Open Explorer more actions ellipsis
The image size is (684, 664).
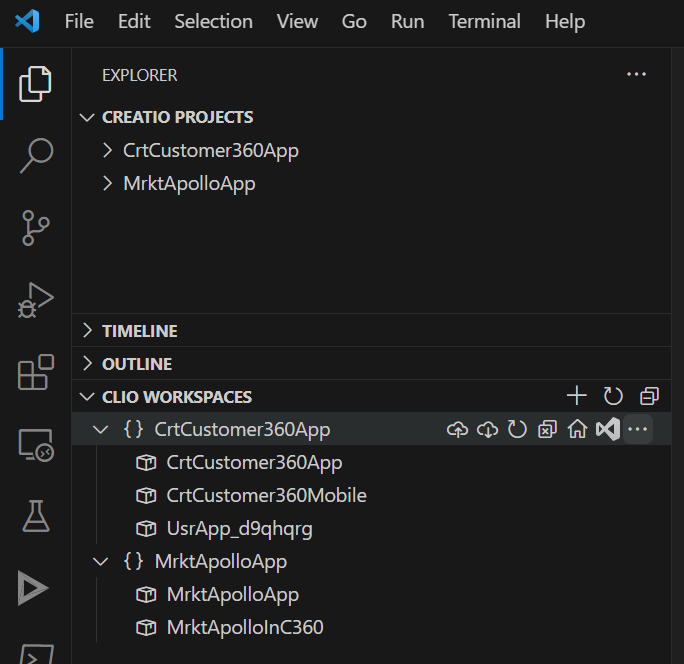(x=636, y=75)
